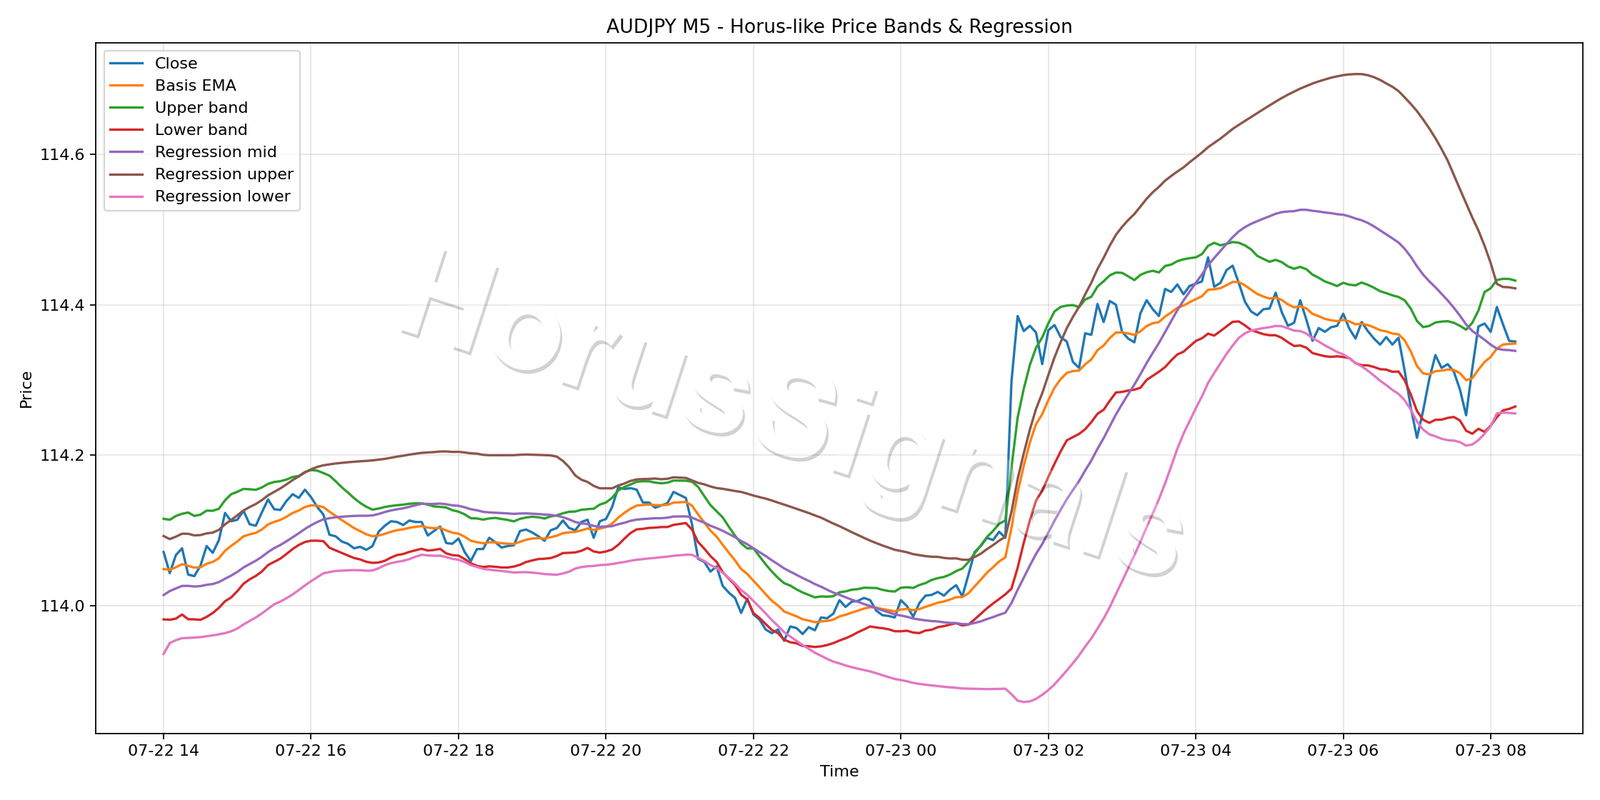1600x800 pixels.
Task: Click the '07-22 22' x-axis tick label
Action: point(753,750)
